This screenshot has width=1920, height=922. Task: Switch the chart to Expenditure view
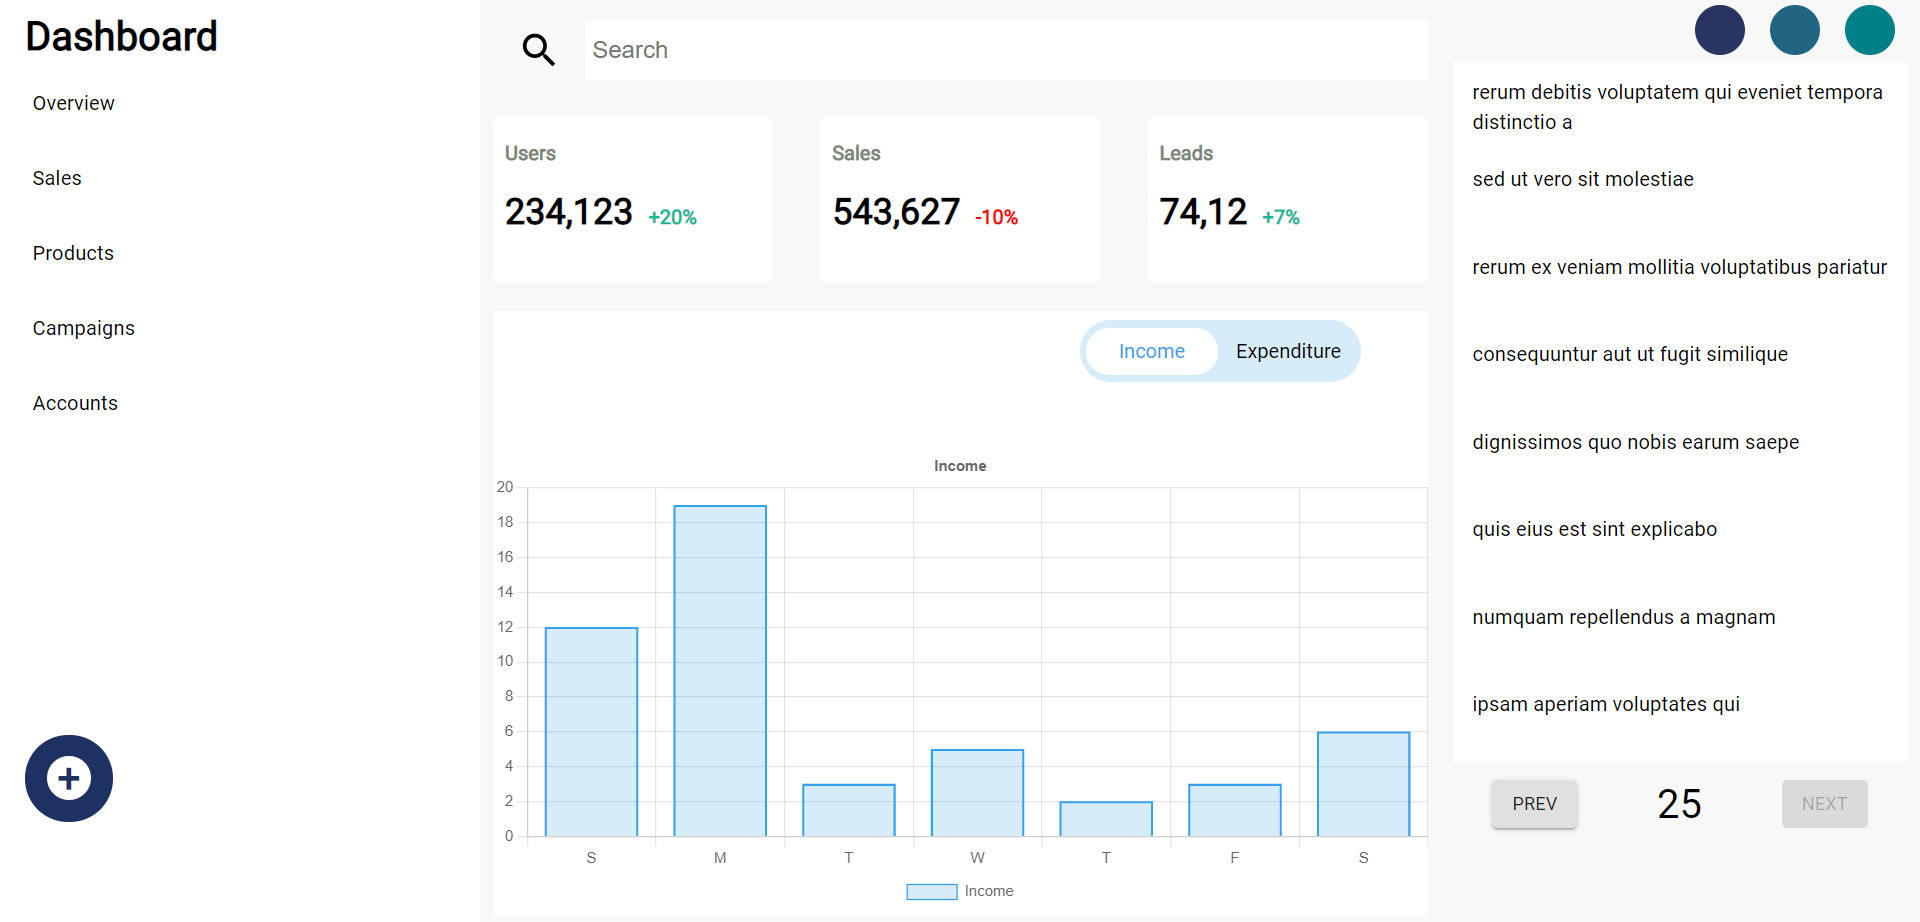1288,351
